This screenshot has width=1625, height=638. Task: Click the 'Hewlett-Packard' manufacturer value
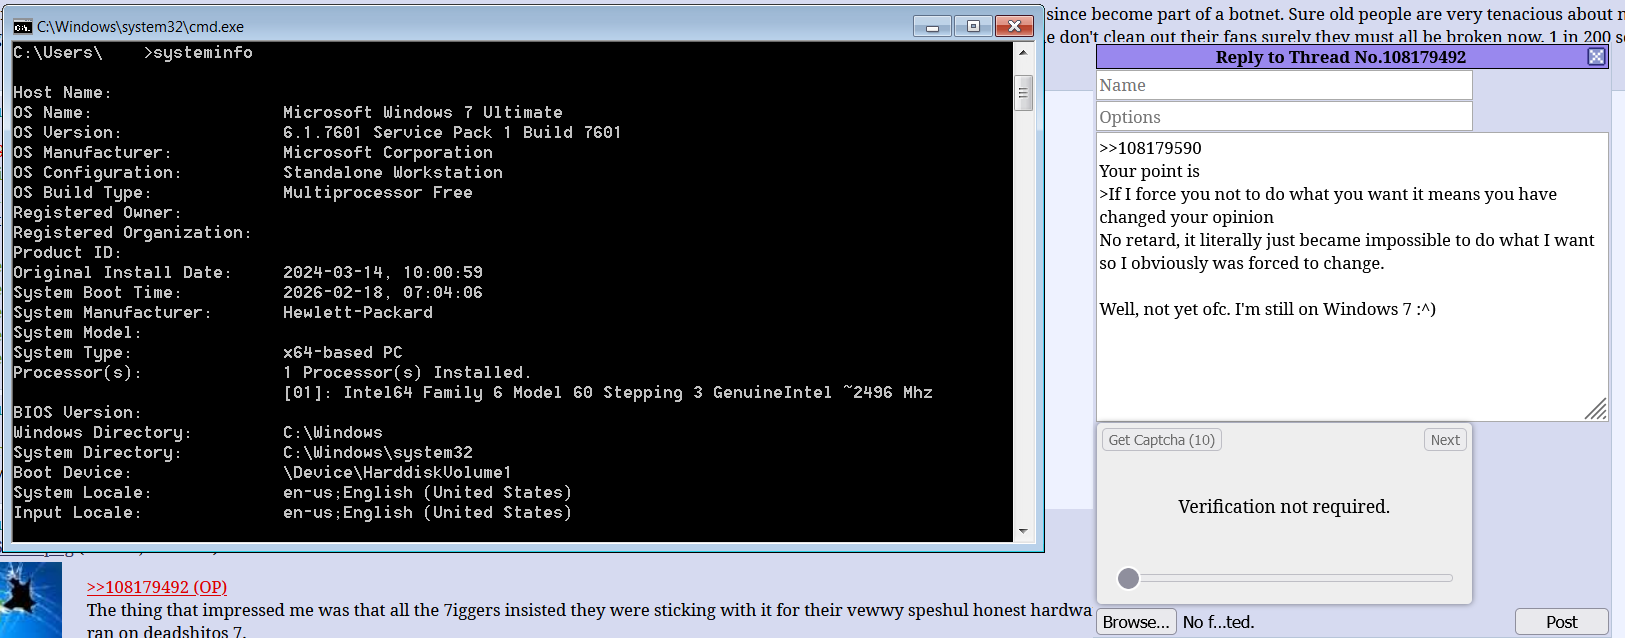[x=358, y=312]
